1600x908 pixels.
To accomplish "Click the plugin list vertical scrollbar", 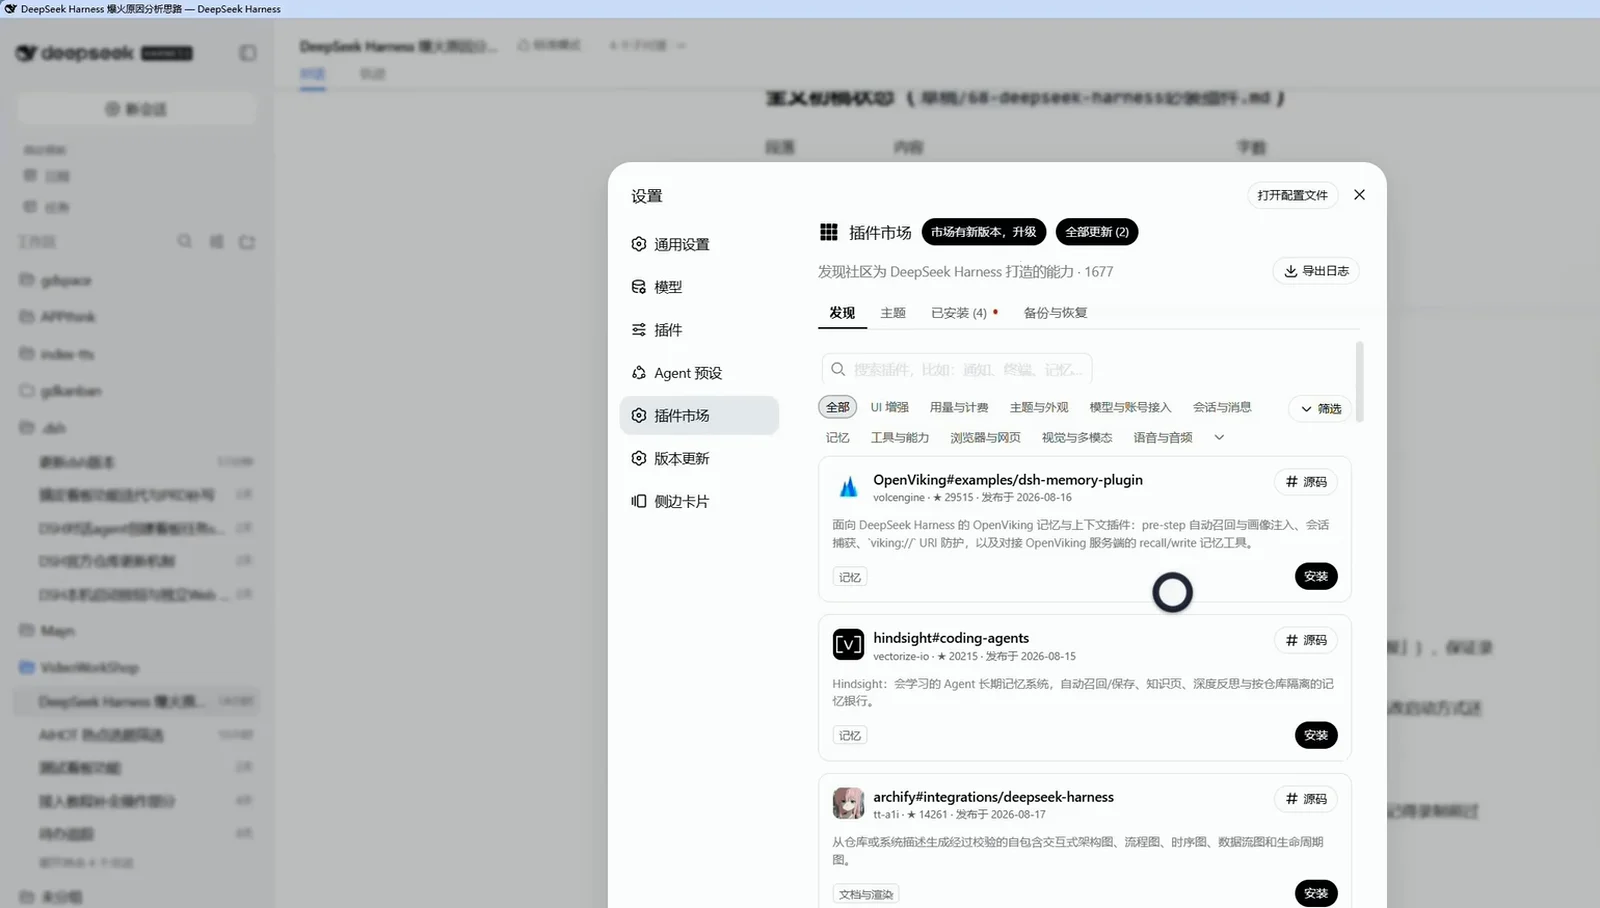I will pyautogui.click(x=1359, y=382).
